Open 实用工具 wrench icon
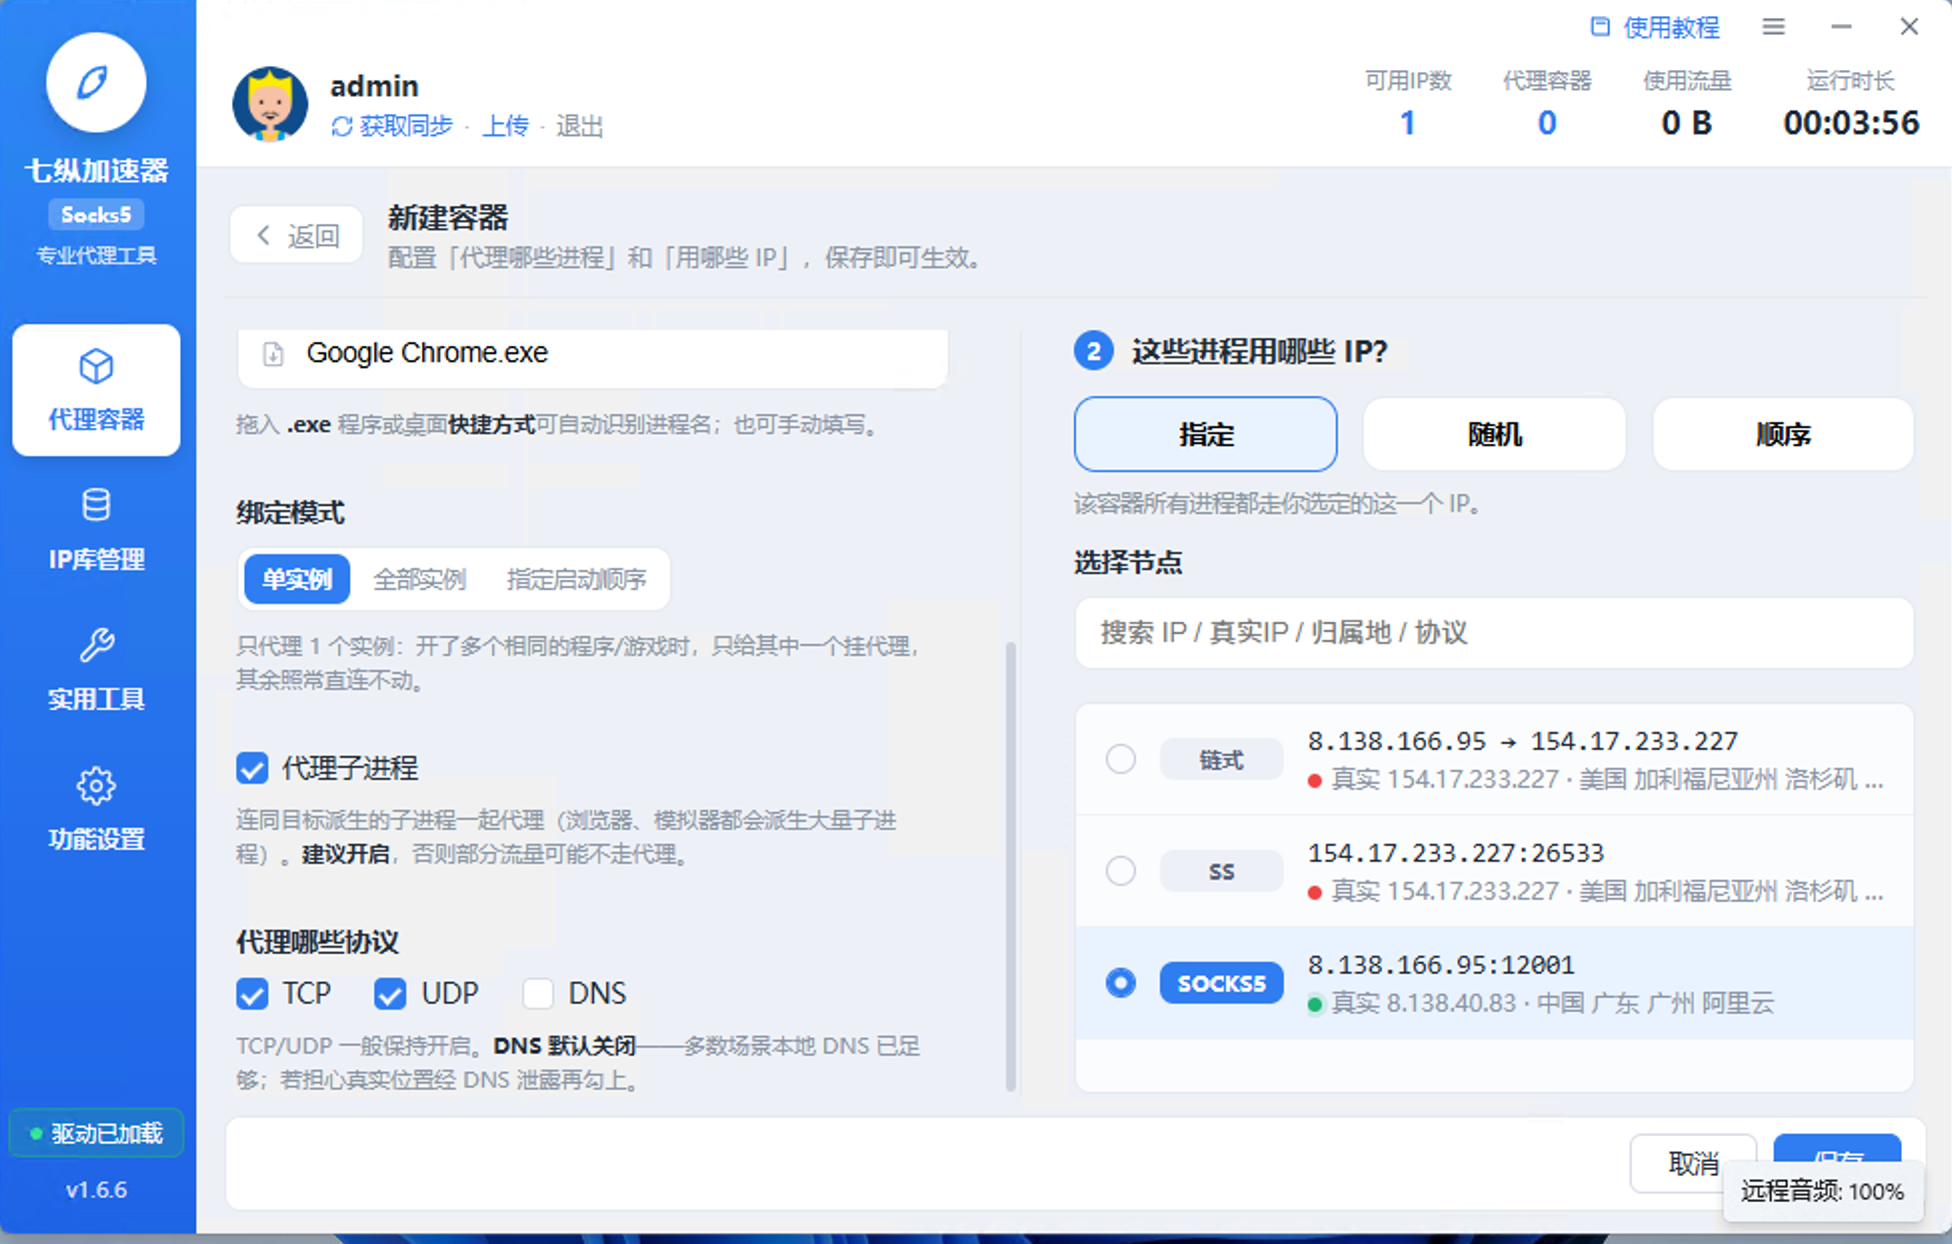The height and width of the screenshot is (1244, 1952). (96, 646)
